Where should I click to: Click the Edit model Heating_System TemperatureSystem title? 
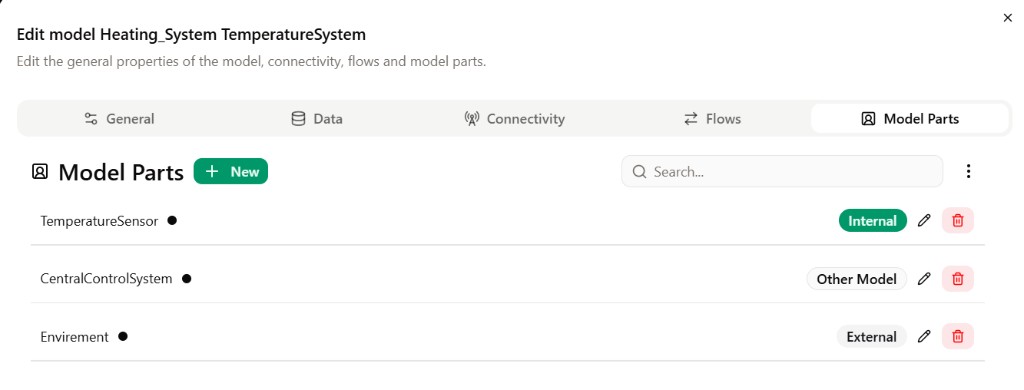[191, 34]
